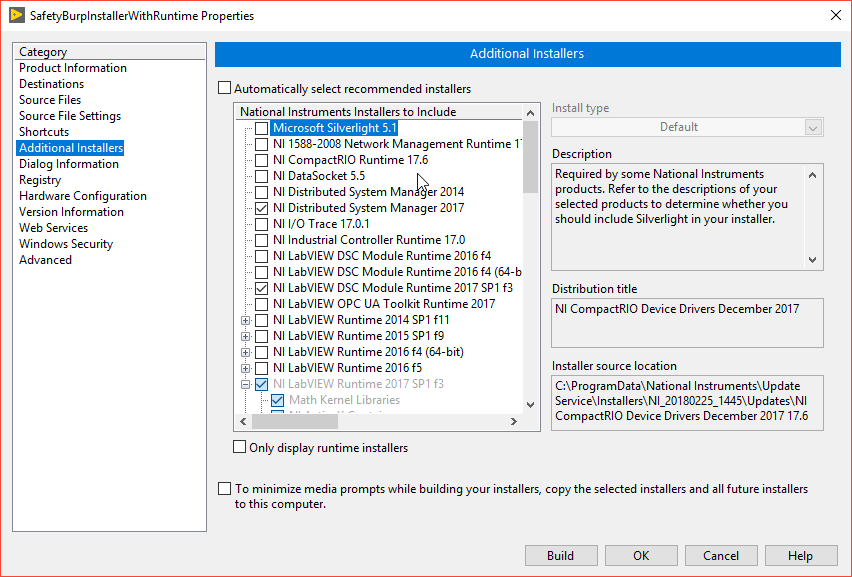This screenshot has height=577, width=852.
Task: Check NI Industrial Controller Runtime 17.0 checkbox
Action: tap(261, 240)
